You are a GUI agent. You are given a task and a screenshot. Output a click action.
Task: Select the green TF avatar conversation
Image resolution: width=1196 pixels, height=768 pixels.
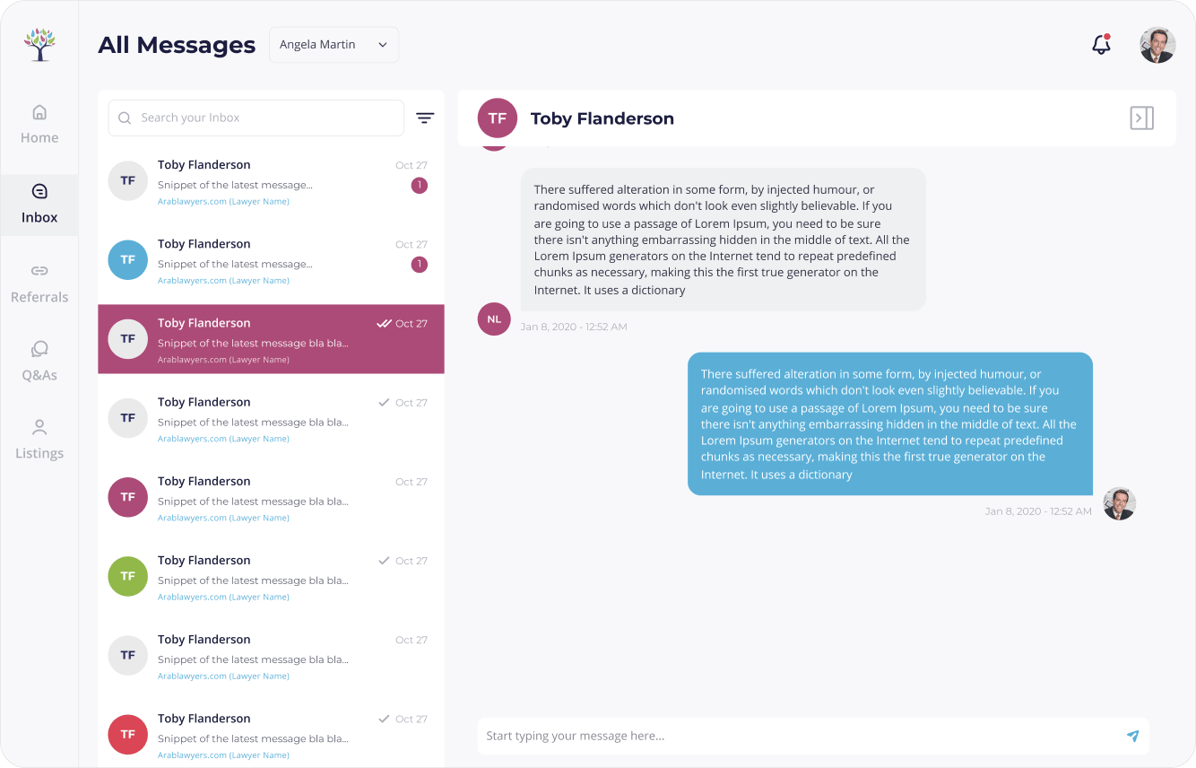pos(271,577)
